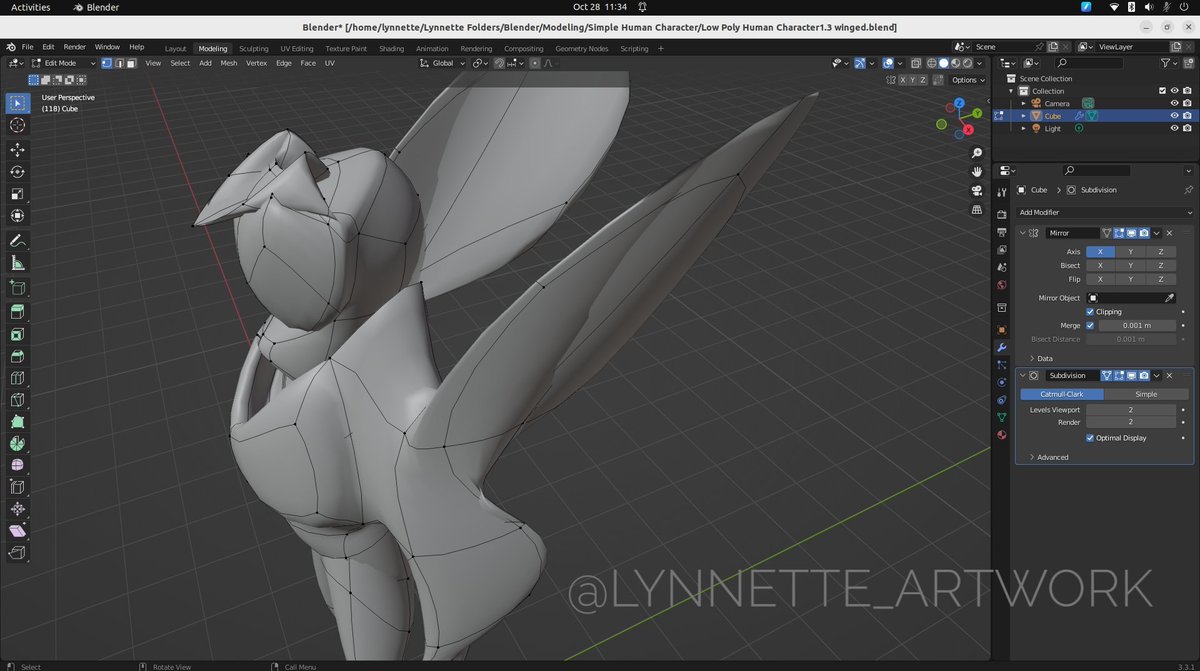Select the Transform tool

(17, 216)
